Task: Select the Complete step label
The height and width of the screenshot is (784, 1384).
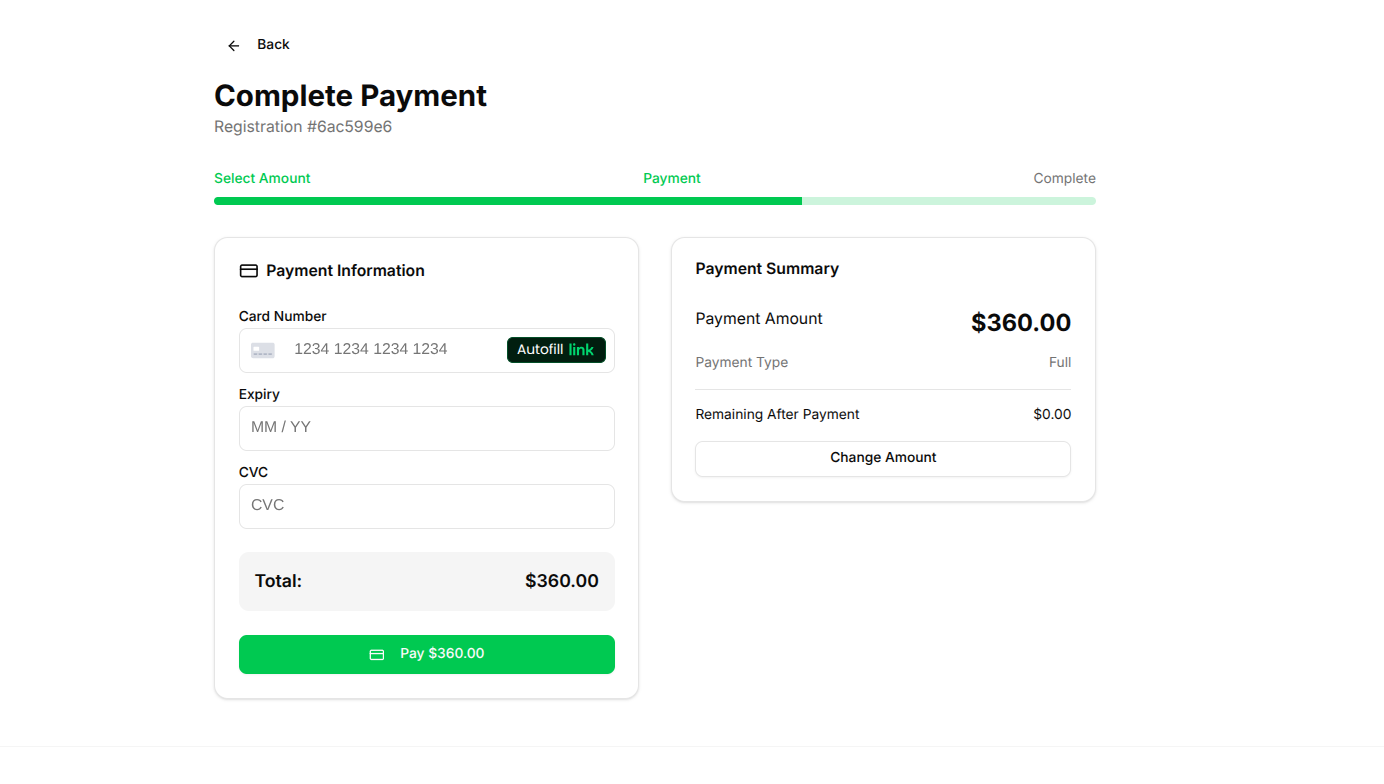Action: 1064,178
